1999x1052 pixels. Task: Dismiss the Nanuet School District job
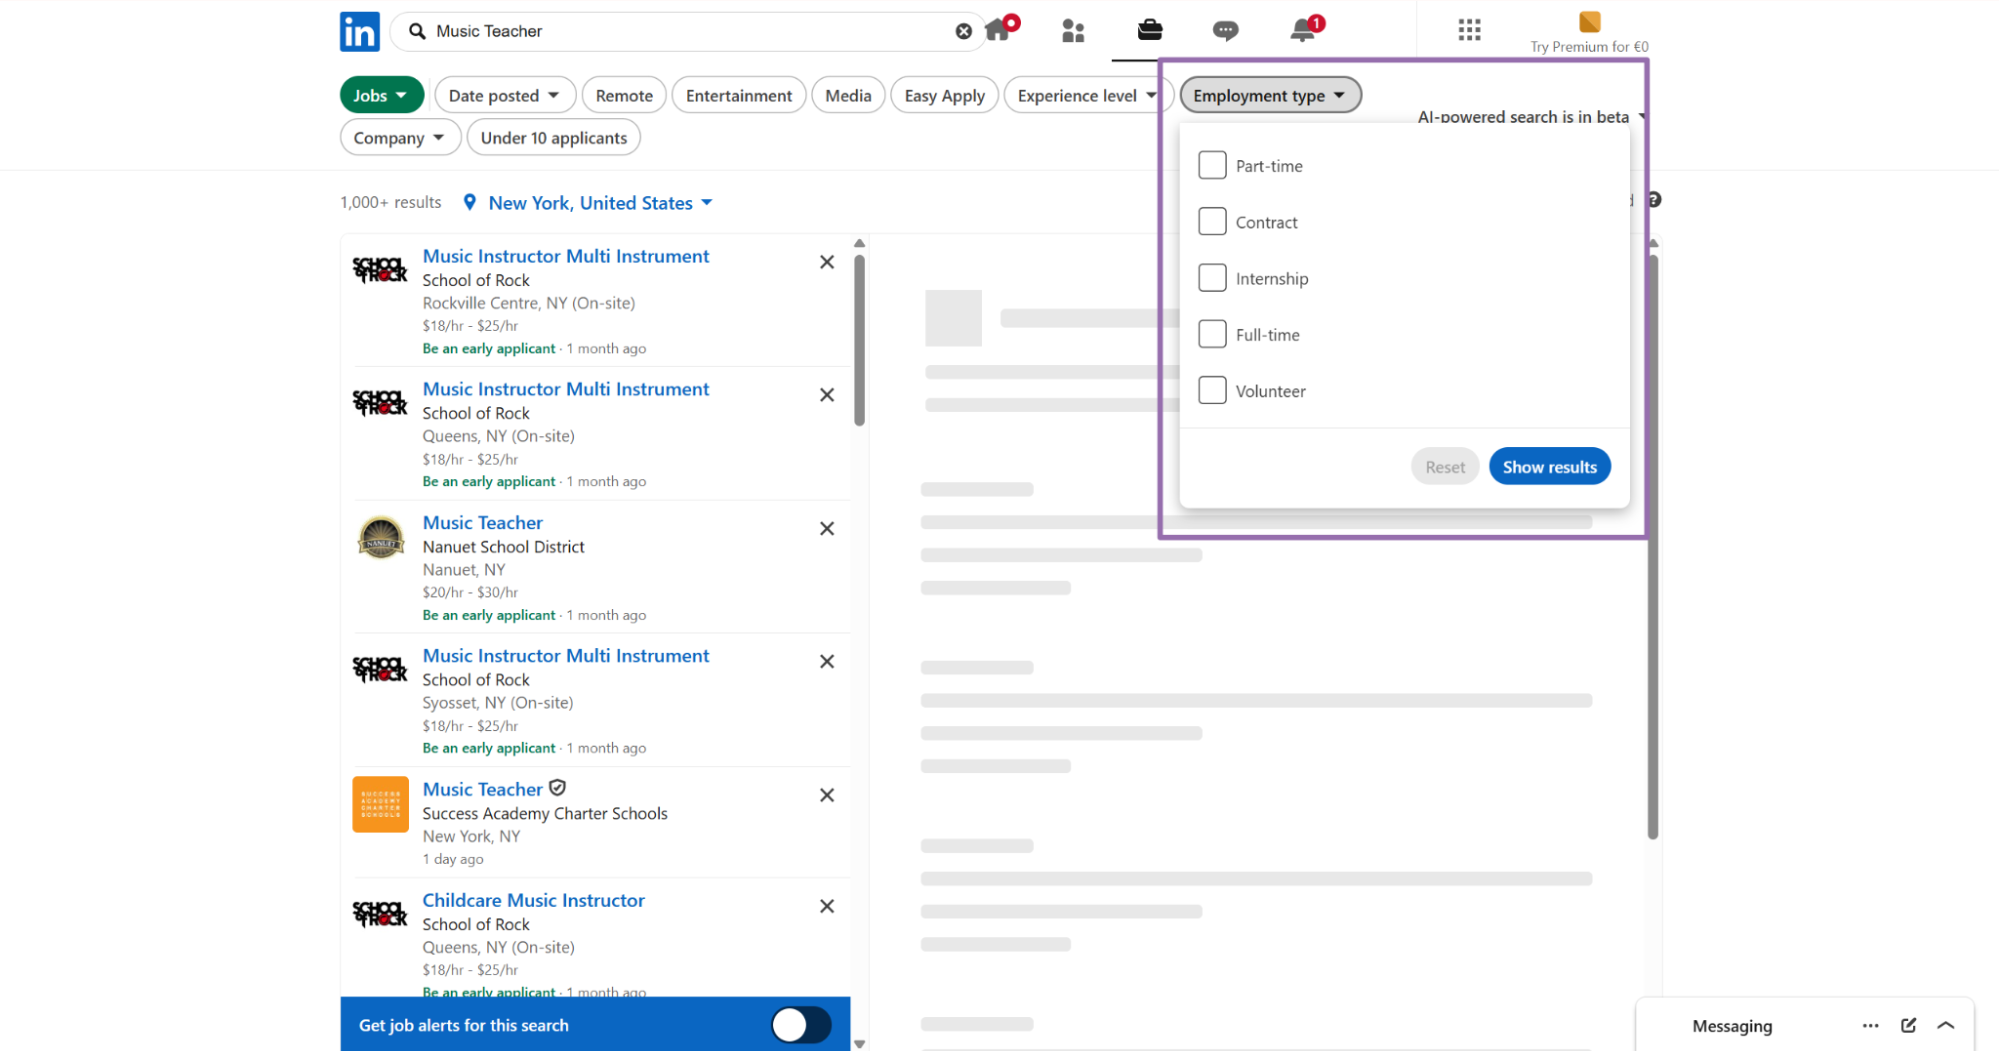[x=827, y=529]
